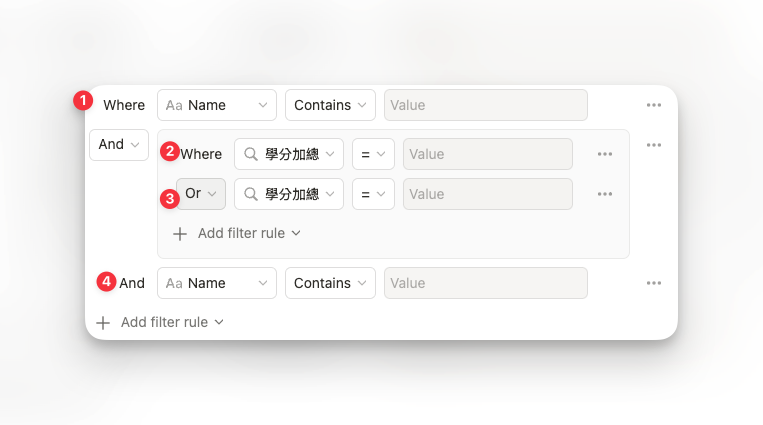This screenshot has height=425, width=763.
Task: Click plus icon for bottom Add filter rule
Action: coord(103,322)
